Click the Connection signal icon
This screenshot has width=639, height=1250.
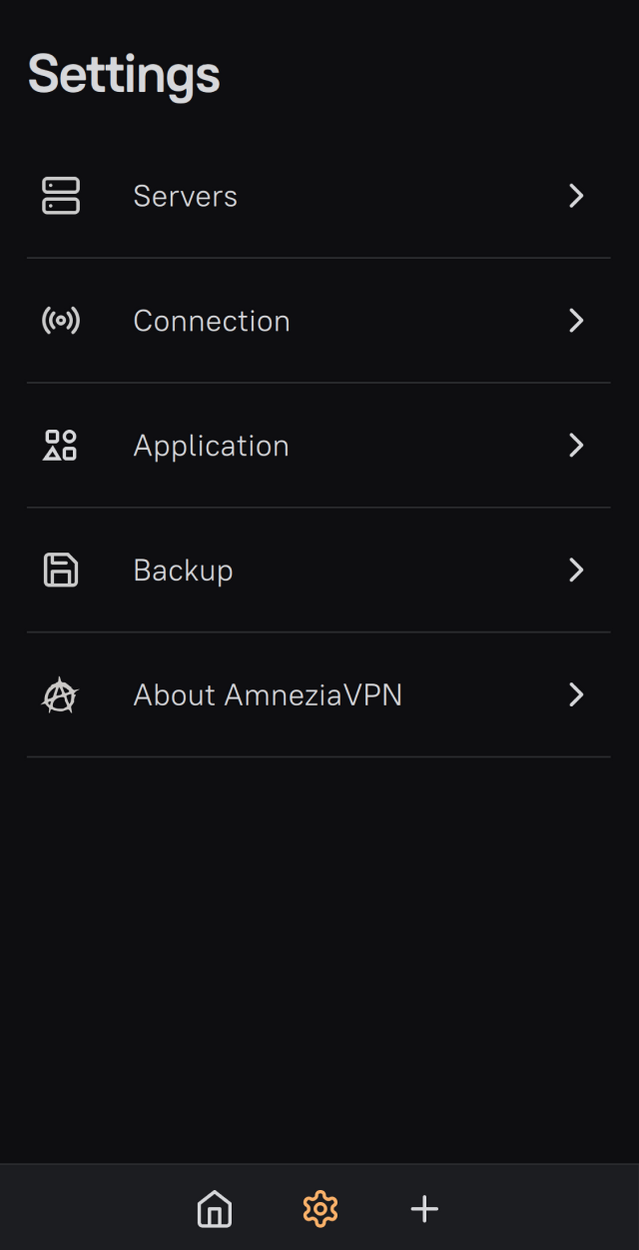coord(61,321)
